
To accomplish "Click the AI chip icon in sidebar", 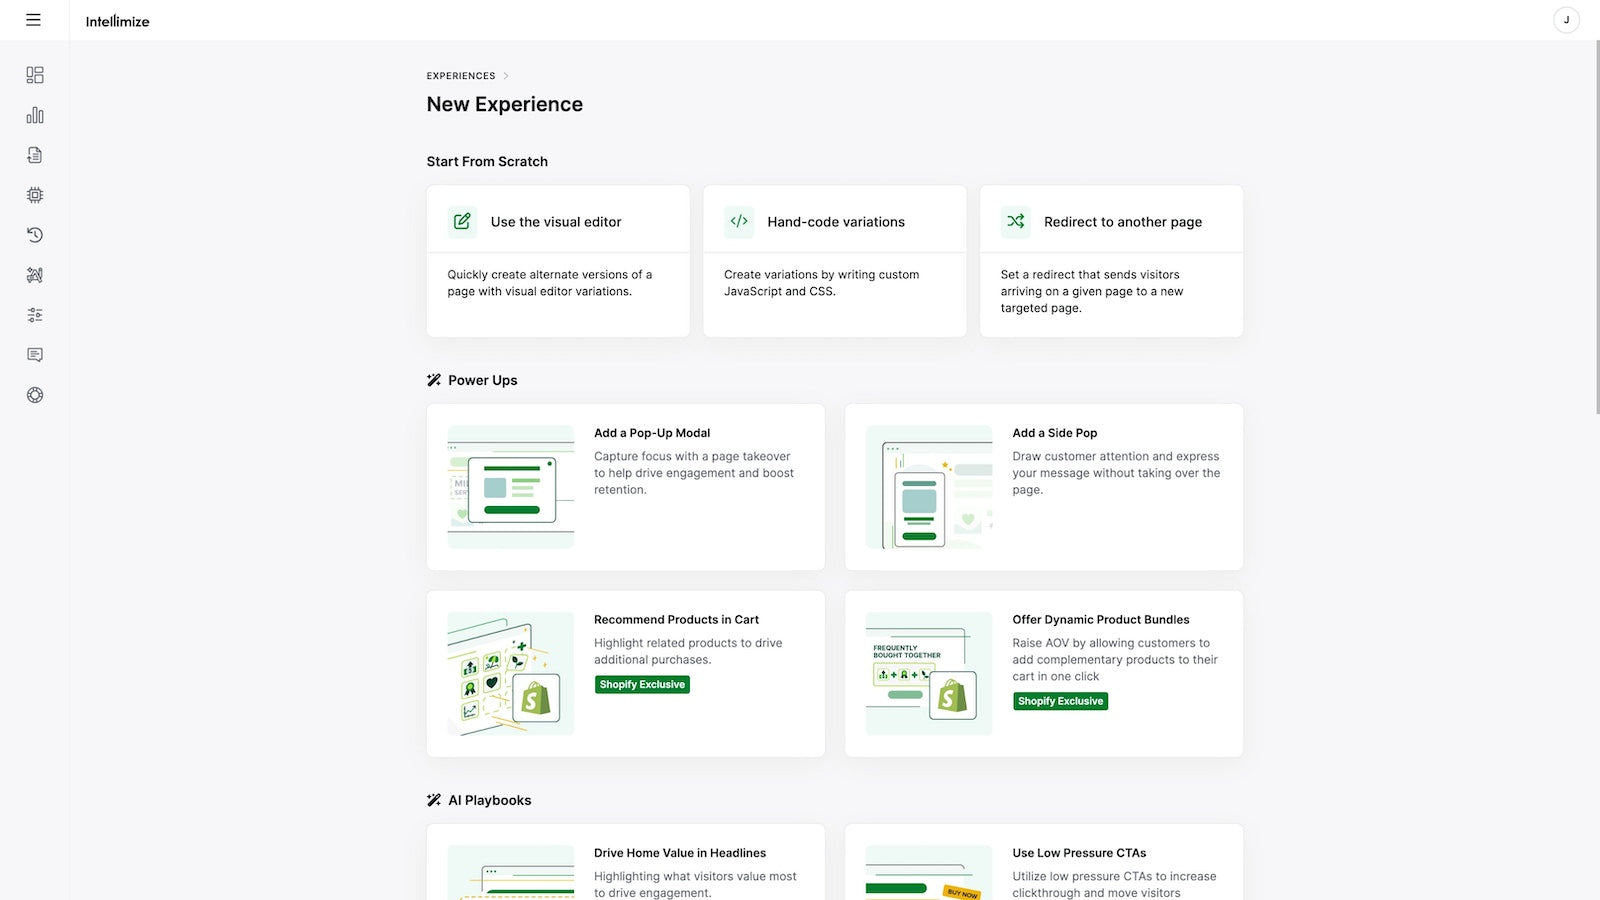I will (34, 195).
